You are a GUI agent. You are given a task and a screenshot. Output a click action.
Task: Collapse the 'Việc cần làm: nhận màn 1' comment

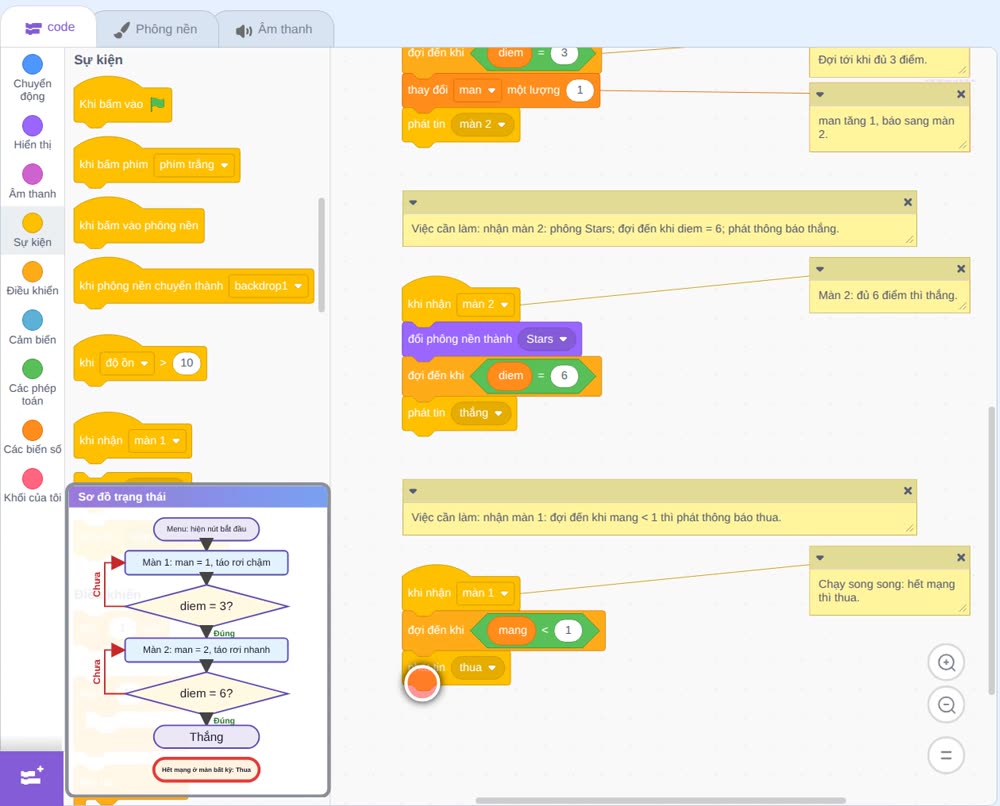tap(413, 491)
